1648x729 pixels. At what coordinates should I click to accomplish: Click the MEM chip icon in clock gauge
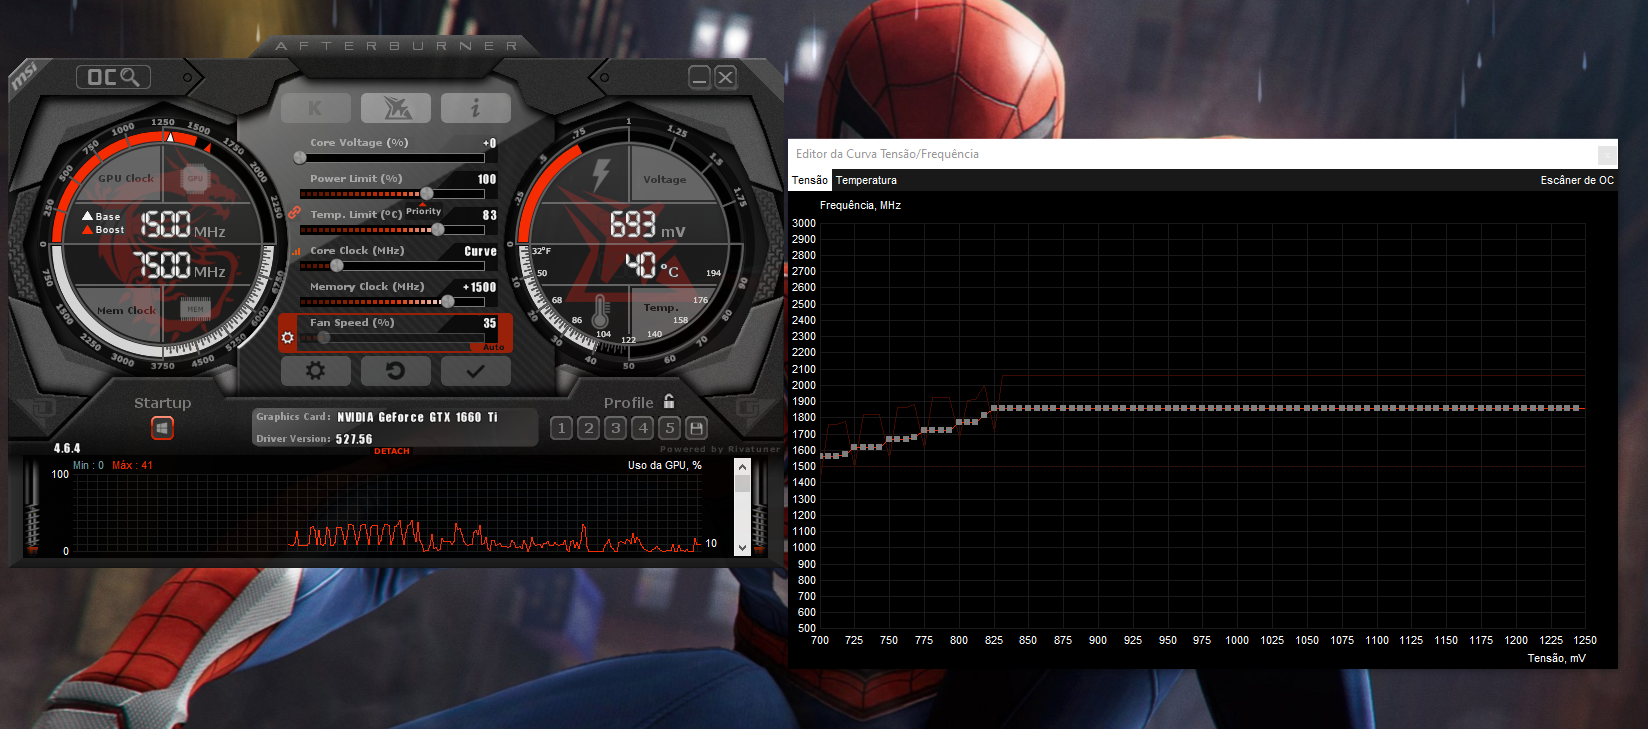pyautogui.click(x=195, y=309)
